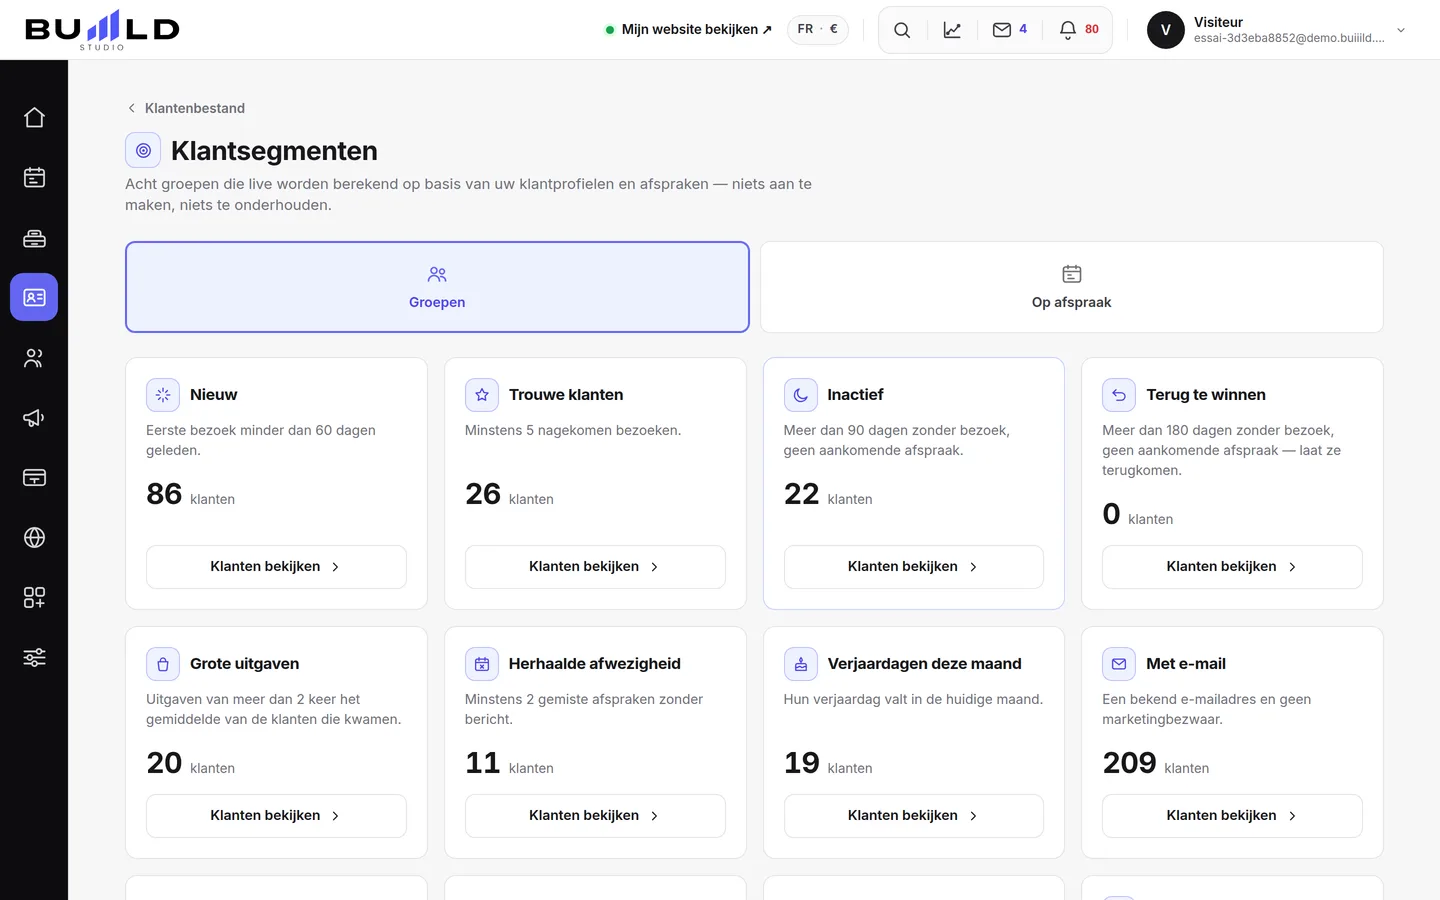Click the BUIILD Studio logo
This screenshot has width=1440, height=900.
pyautogui.click(x=102, y=30)
